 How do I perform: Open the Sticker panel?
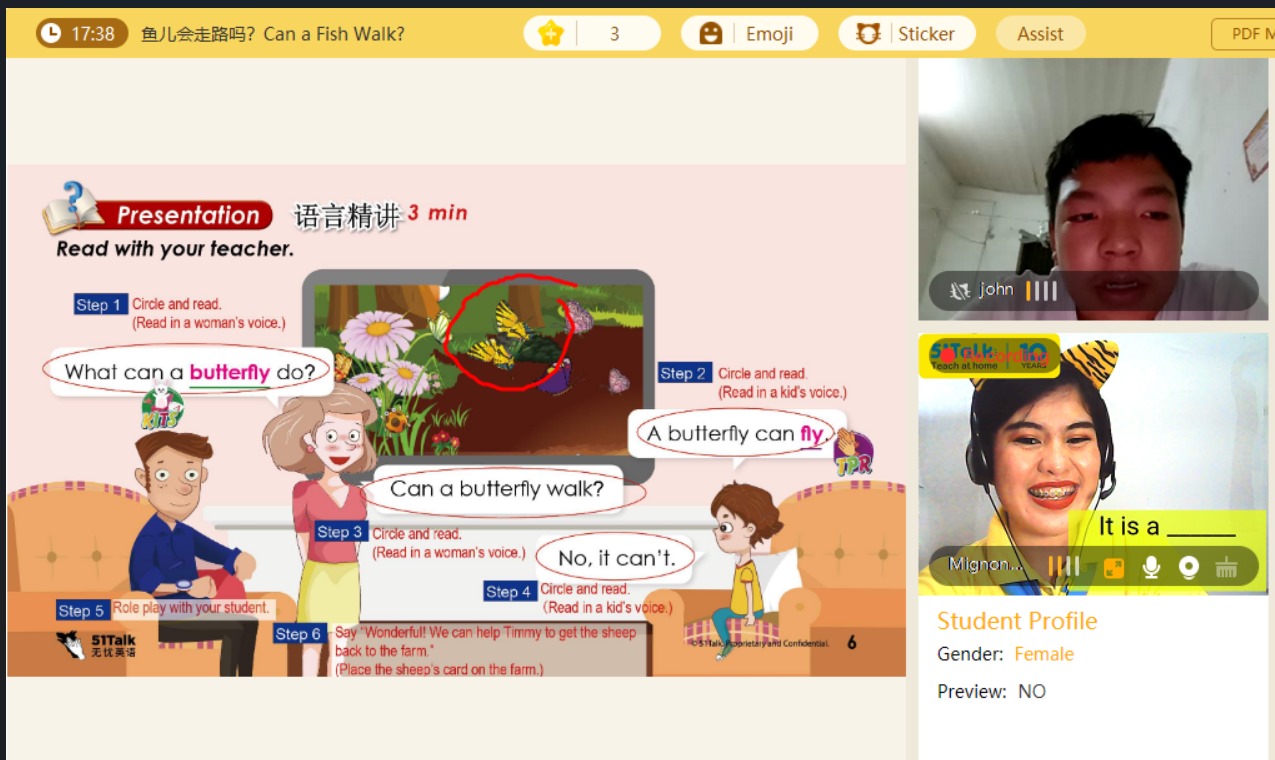(907, 34)
